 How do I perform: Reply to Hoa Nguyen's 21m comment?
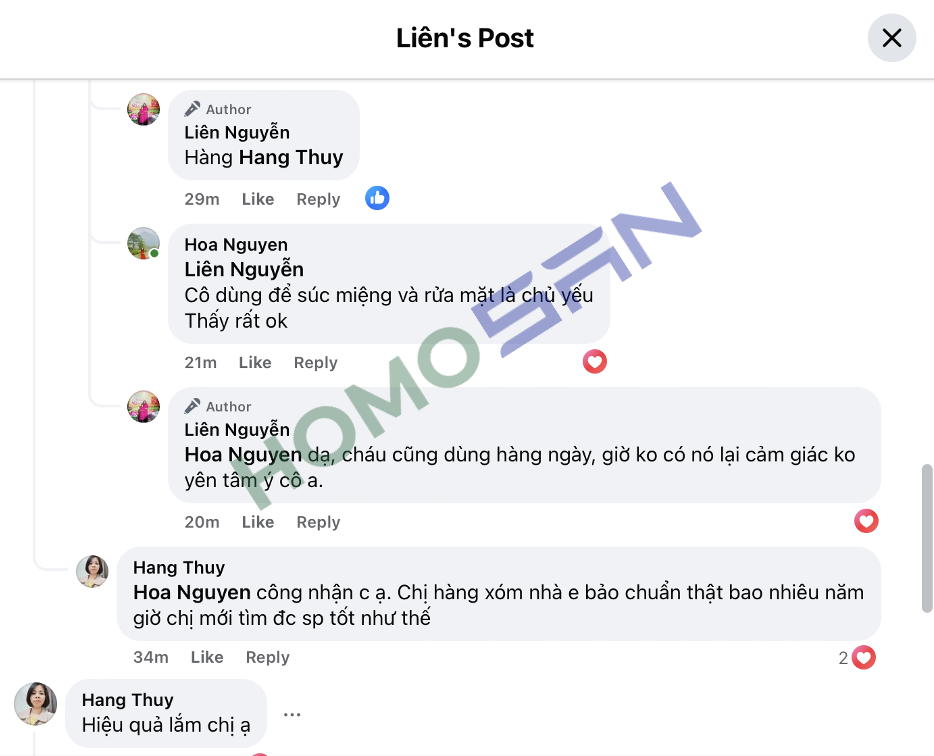(316, 362)
